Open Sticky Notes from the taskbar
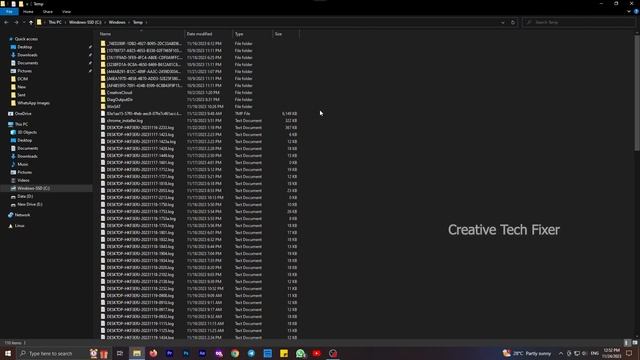This screenshot has height=360, width=640. pyautogui.click(x=284, y=353)
